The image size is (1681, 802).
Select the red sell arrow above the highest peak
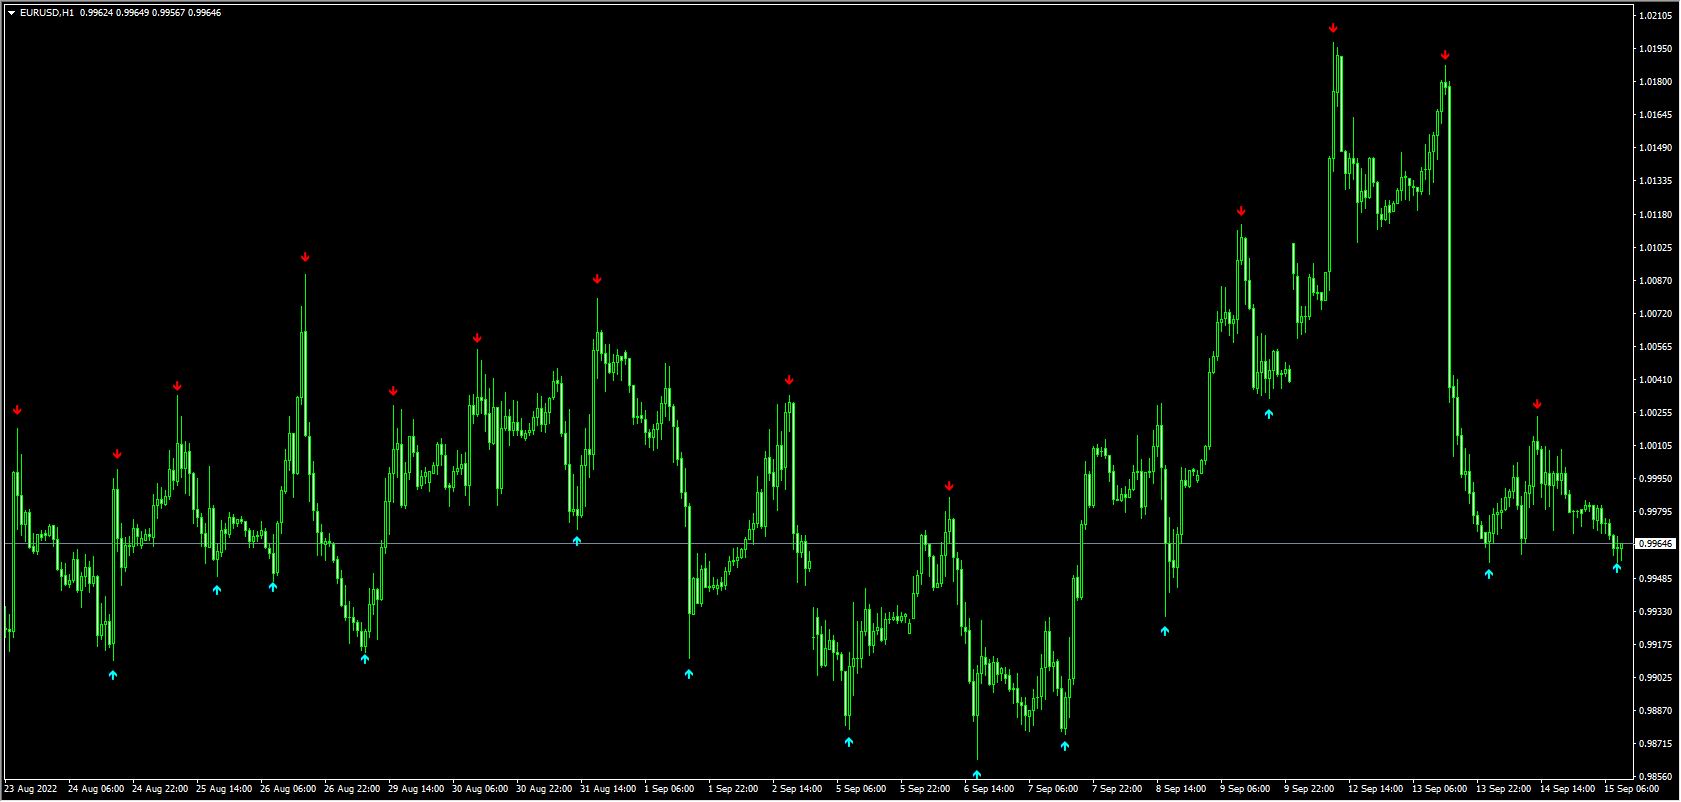[x=1333, y=28]
